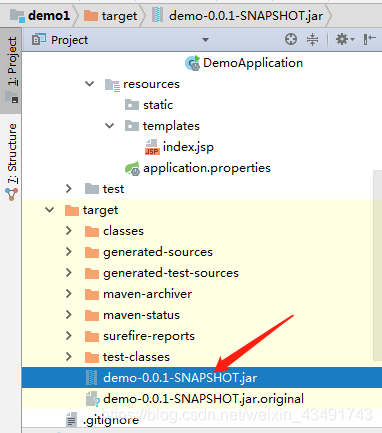Viewport: 382px width, 433px height.
Task: Select the static folder
Action: [158, 105]
